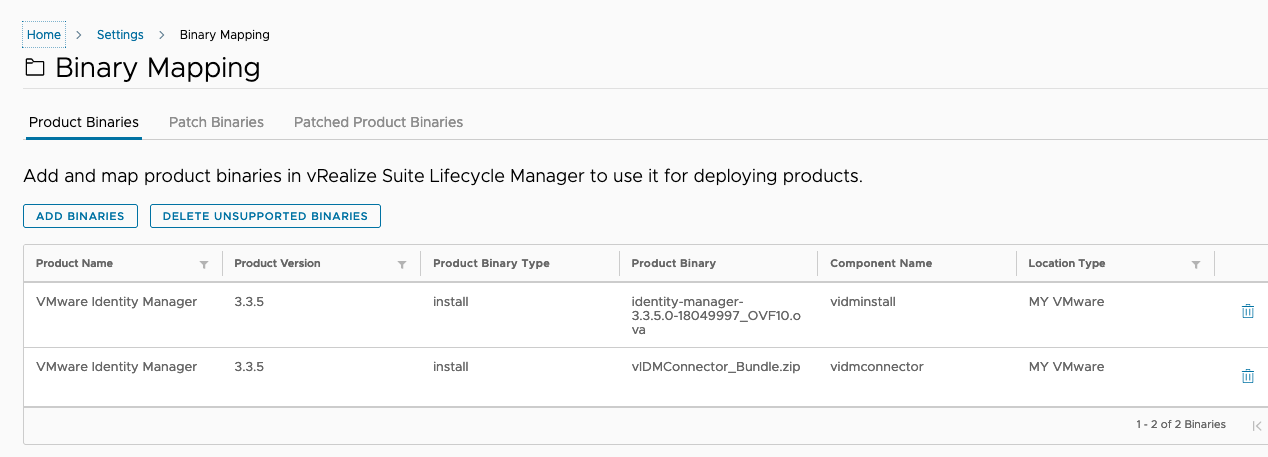The width and height of the screenshot is (1268, 457).
Task: Delete the vidminstall binary via trash icon
Action: pyautogui.click(x=1247, y=311)
